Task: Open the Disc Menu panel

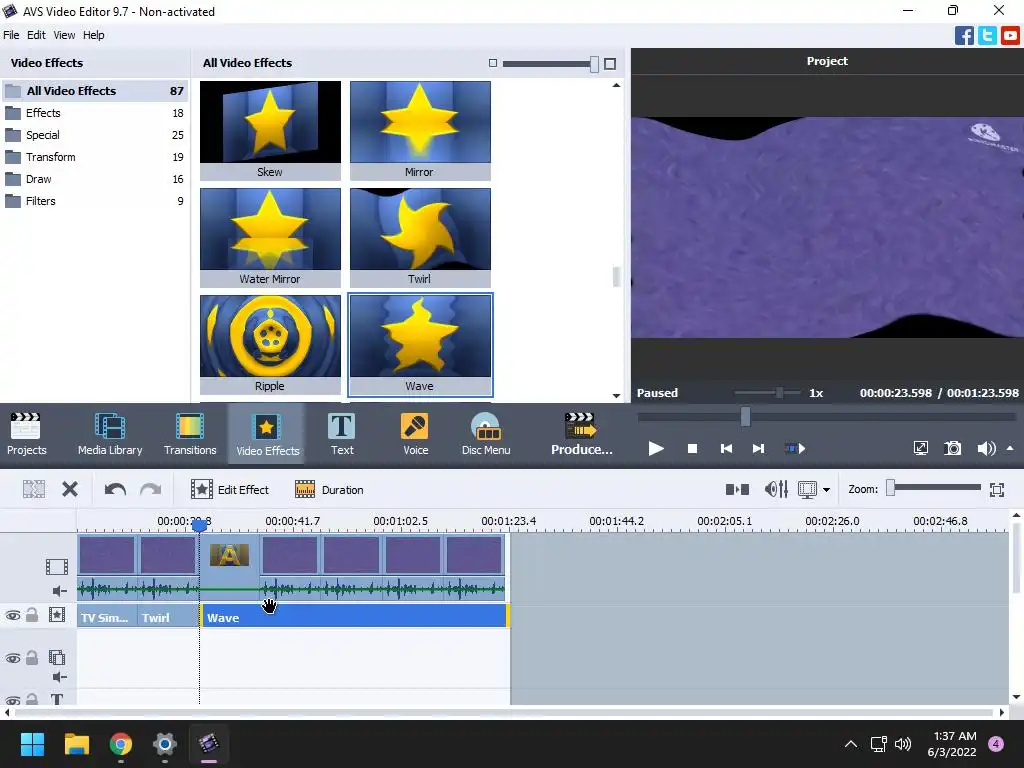Action: [x=486, y=434]
